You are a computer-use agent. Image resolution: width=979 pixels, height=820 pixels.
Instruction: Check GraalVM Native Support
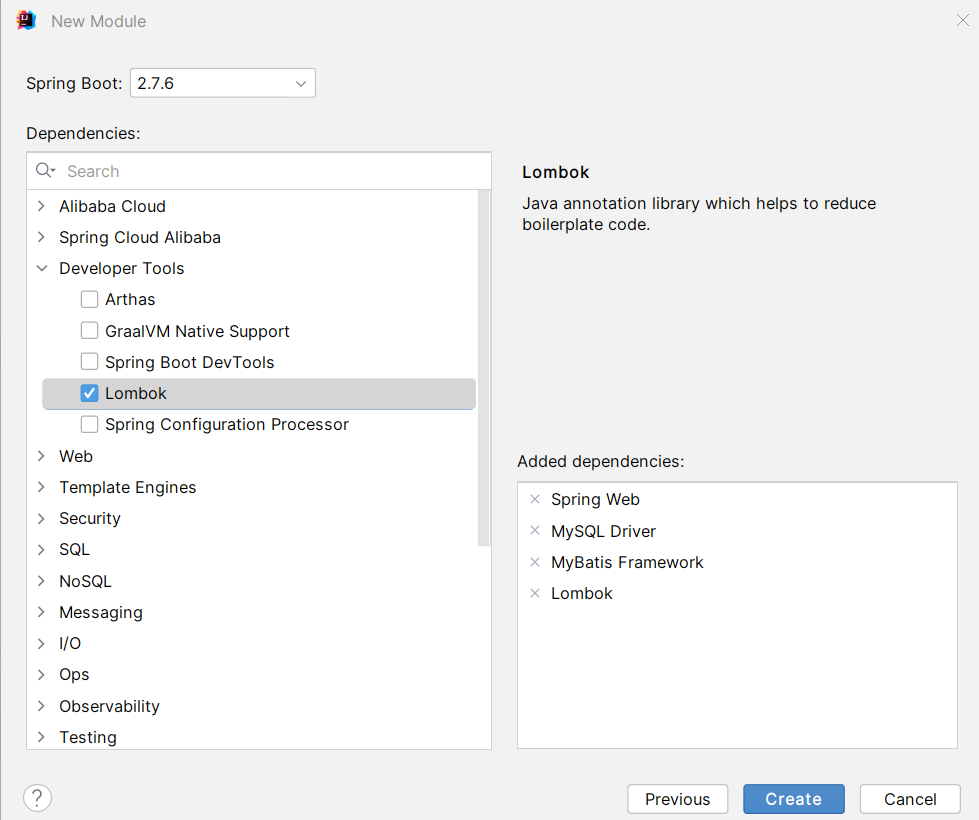coord(90,331)
